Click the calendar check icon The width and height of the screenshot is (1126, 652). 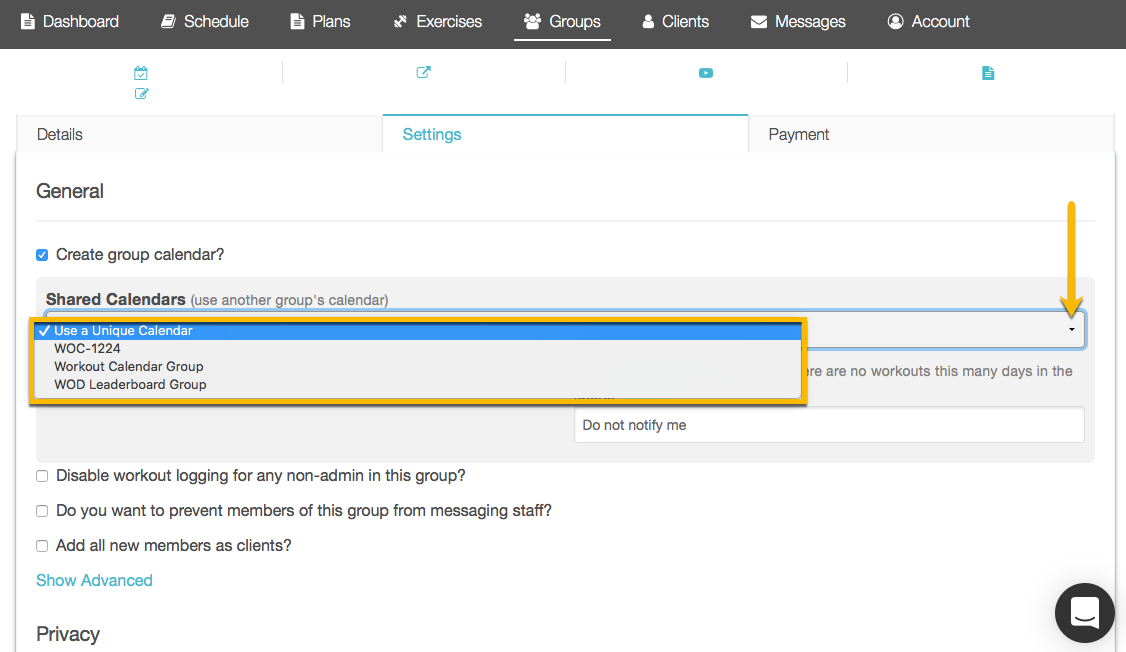tap(141, 73)
